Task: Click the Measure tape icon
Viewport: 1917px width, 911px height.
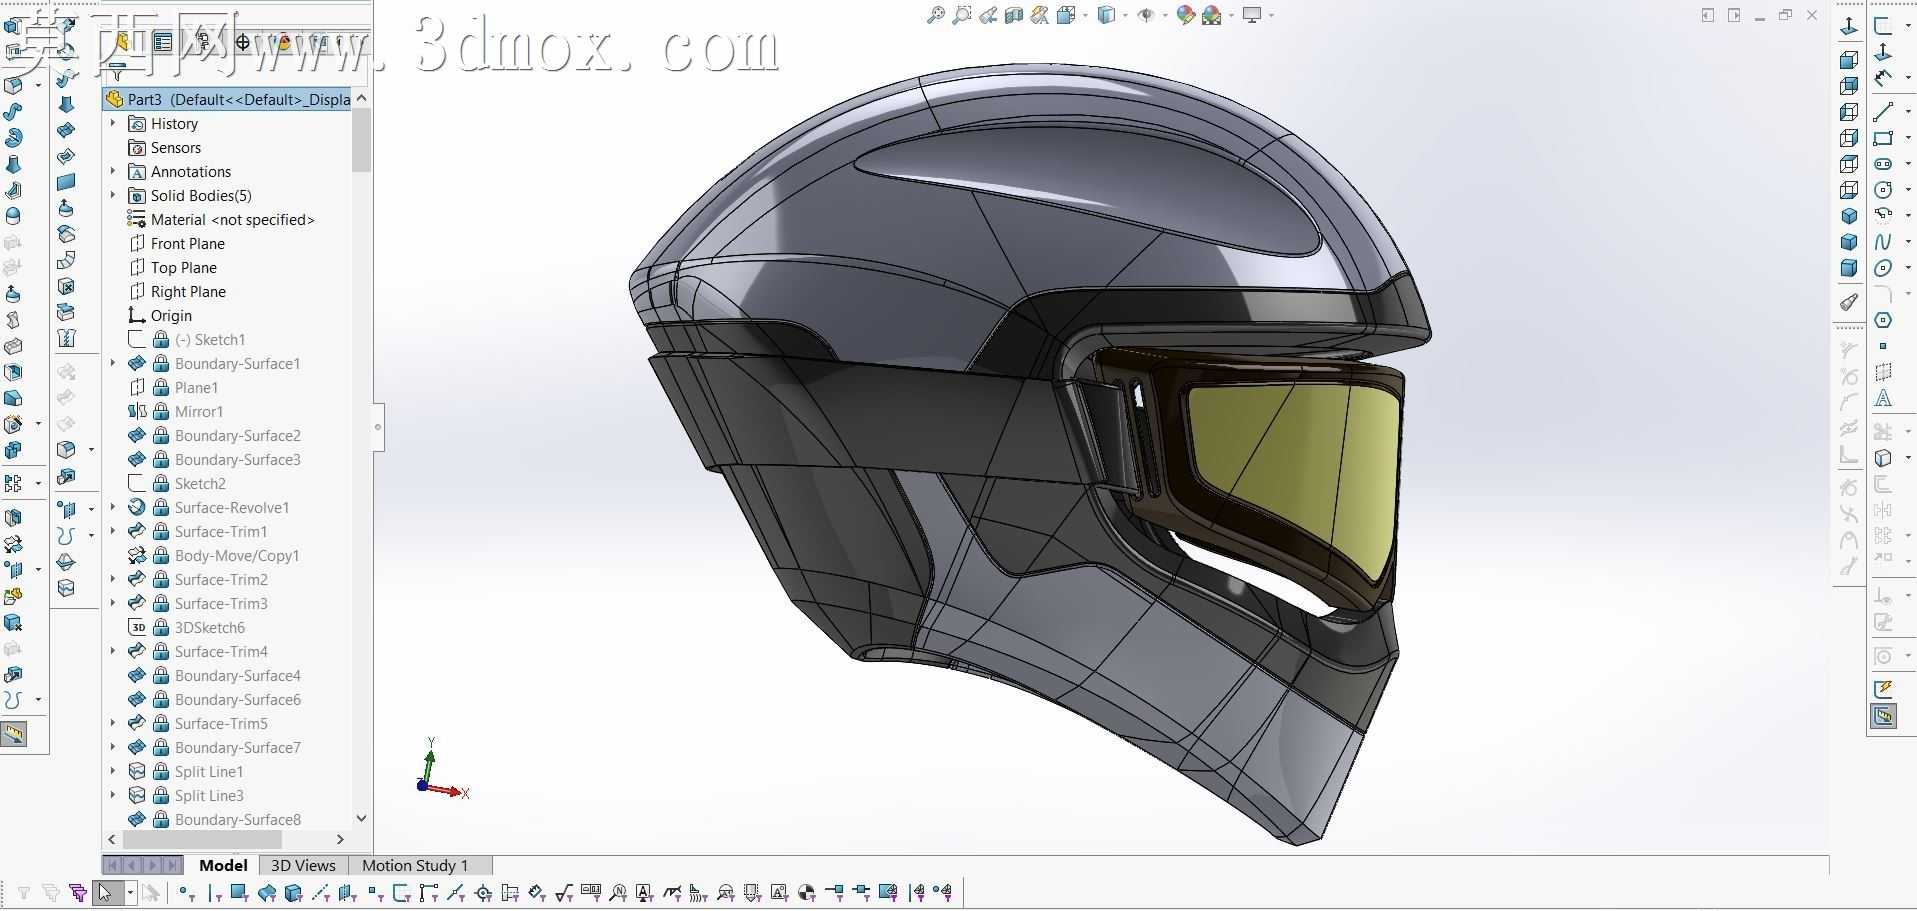Action: (x=14, y=734)
